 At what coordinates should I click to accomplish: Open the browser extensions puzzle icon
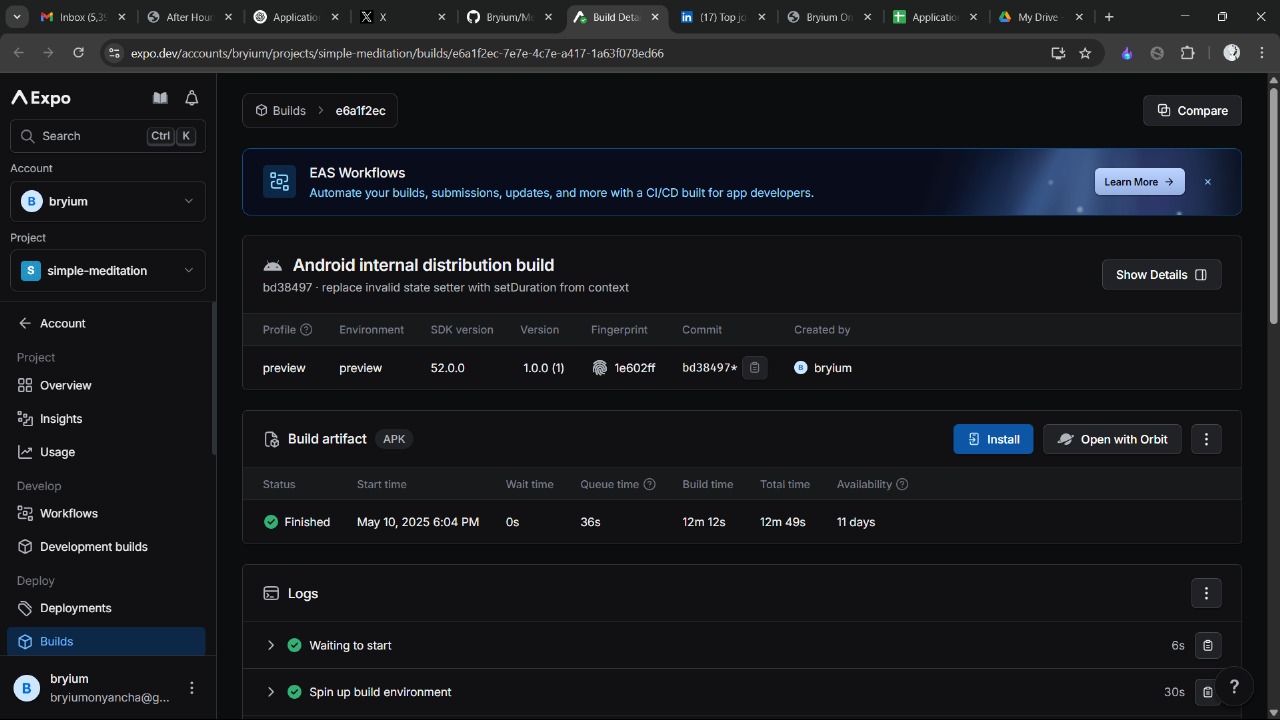tap(1188, 53)
